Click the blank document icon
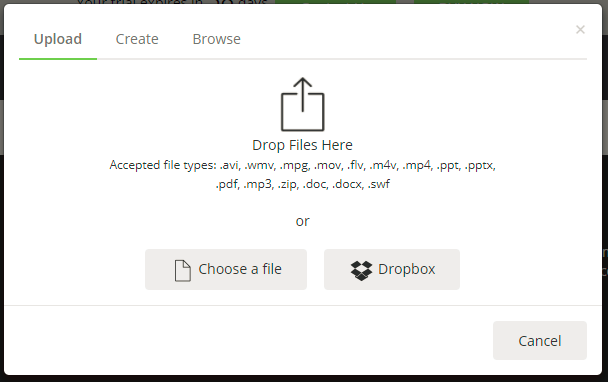This screenshot has height=382, width=608. [x=183, y=270]
